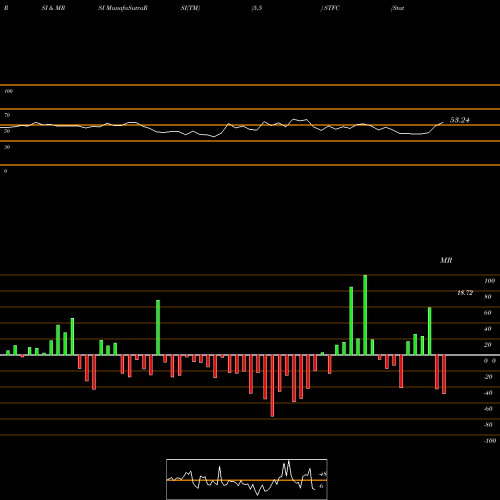Click the MR axis label 40
Screen dimensions: 500x500
(x=488, y=329)
